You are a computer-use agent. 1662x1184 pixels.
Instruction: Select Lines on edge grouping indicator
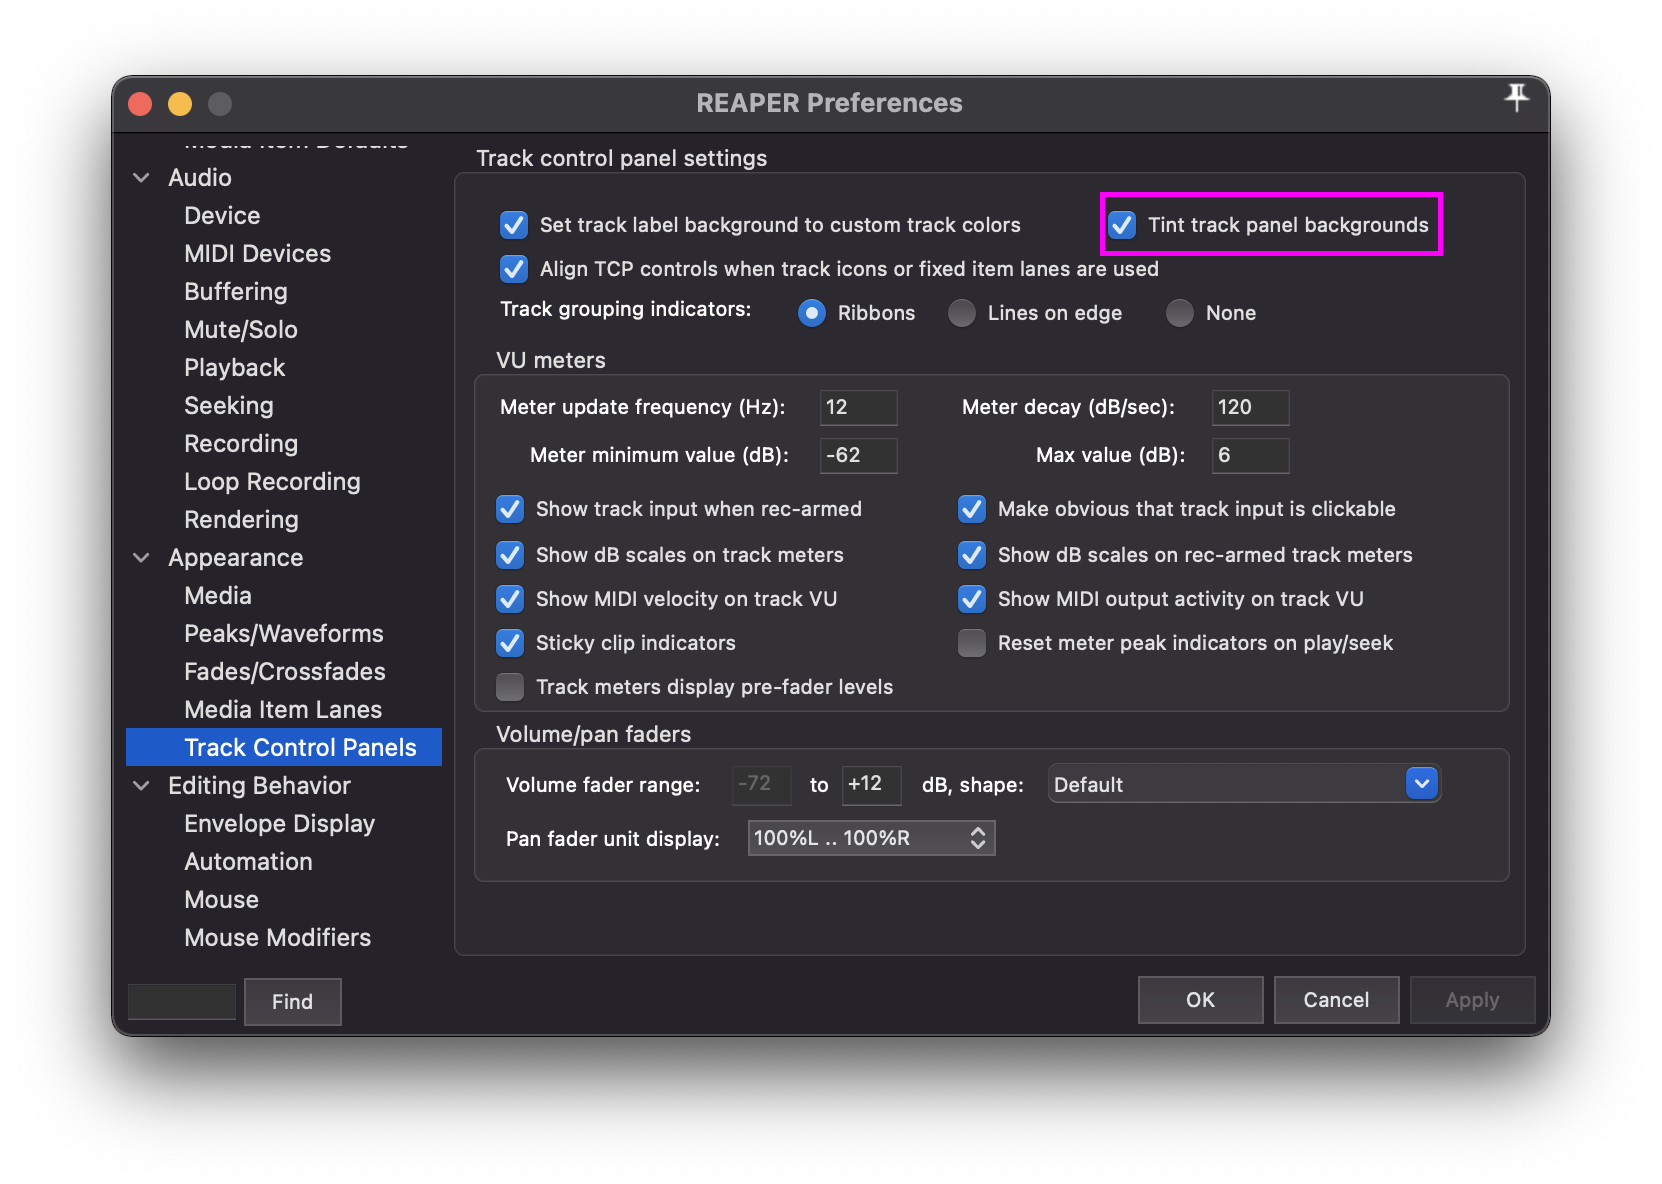click(x=962, y=313)
